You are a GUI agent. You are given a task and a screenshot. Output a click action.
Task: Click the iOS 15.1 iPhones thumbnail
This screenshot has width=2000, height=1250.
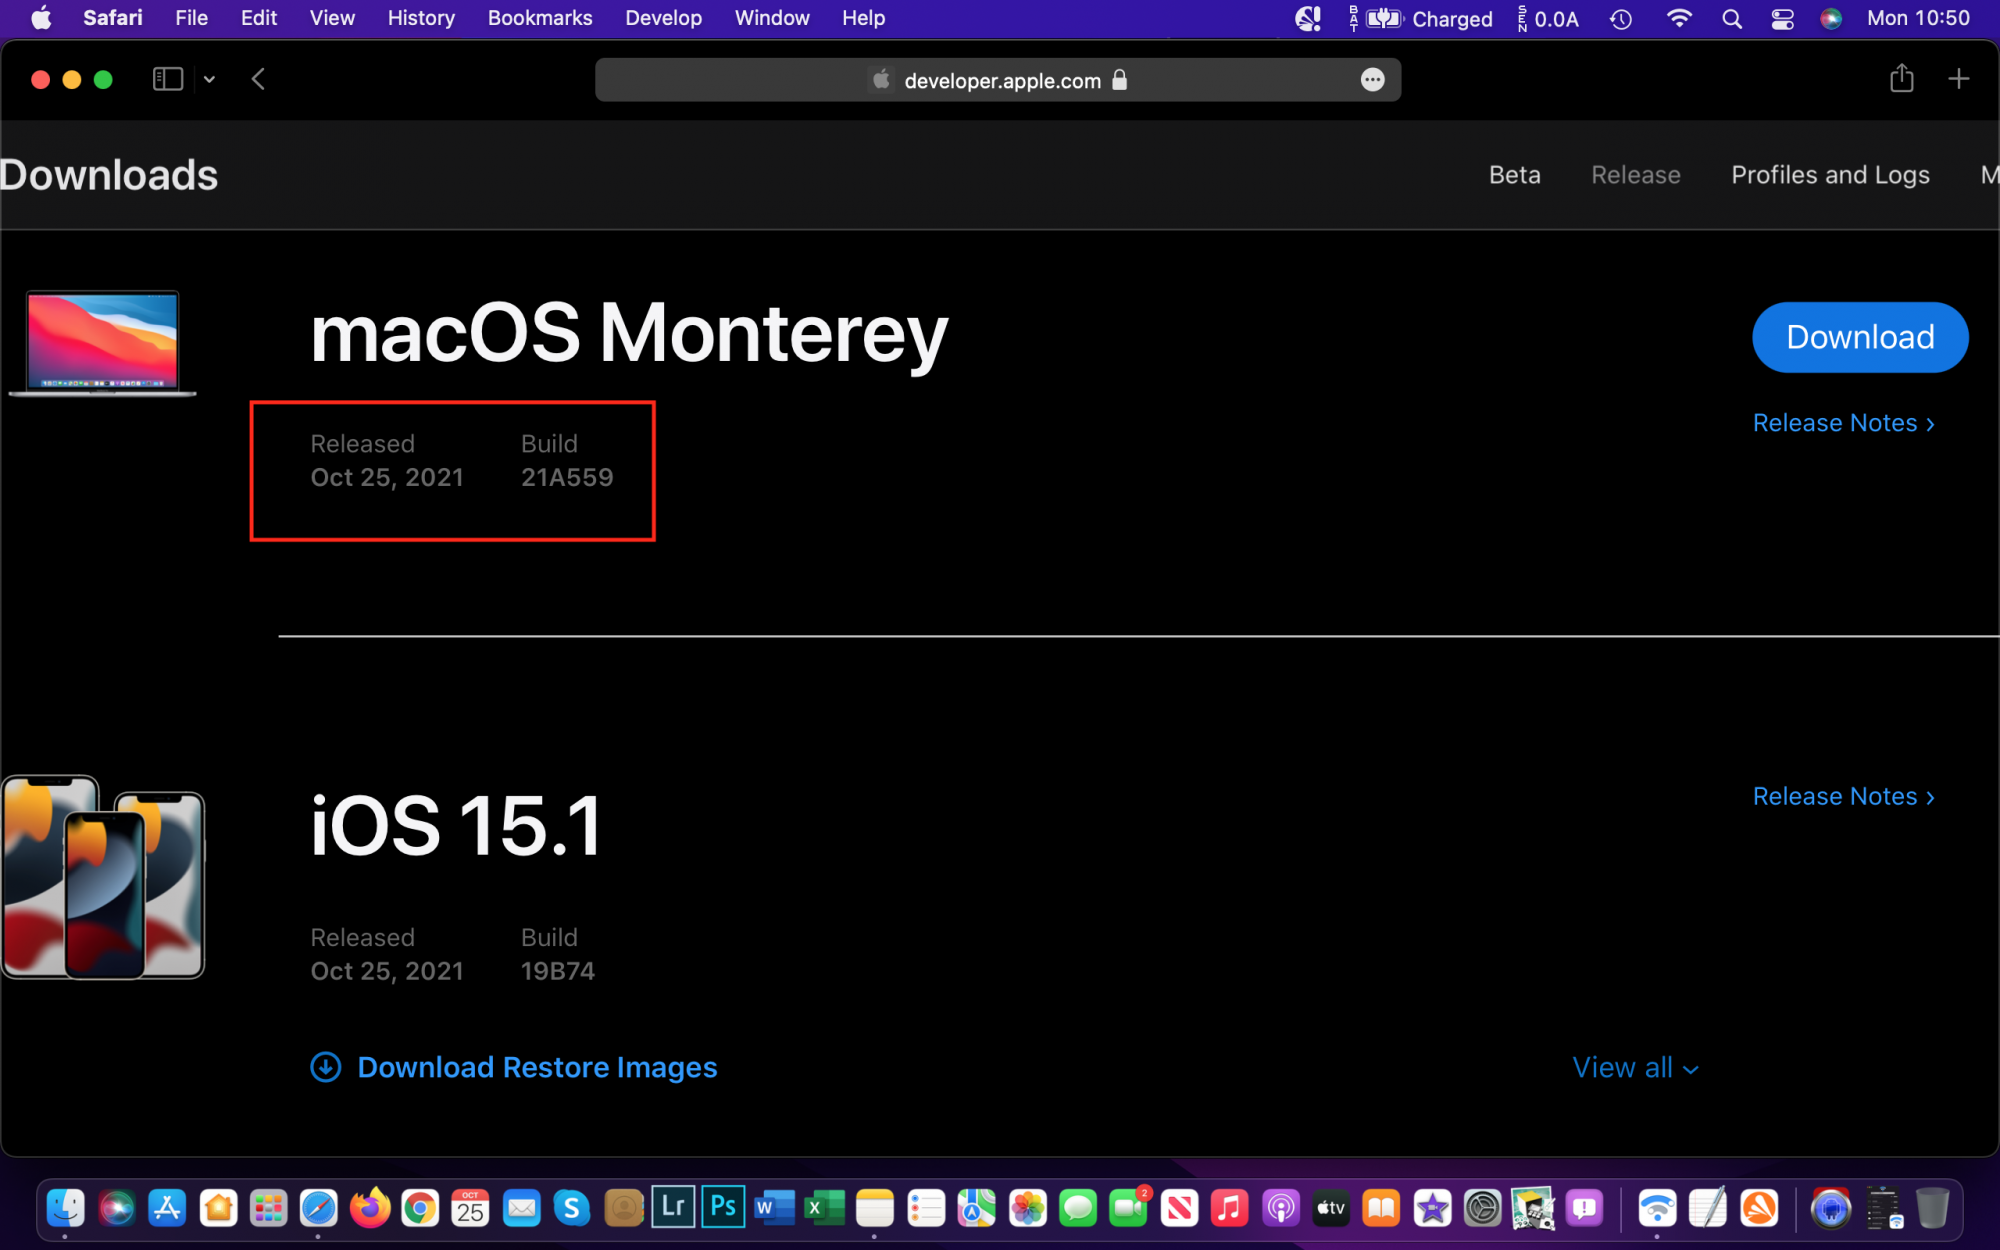coord(102,877)
